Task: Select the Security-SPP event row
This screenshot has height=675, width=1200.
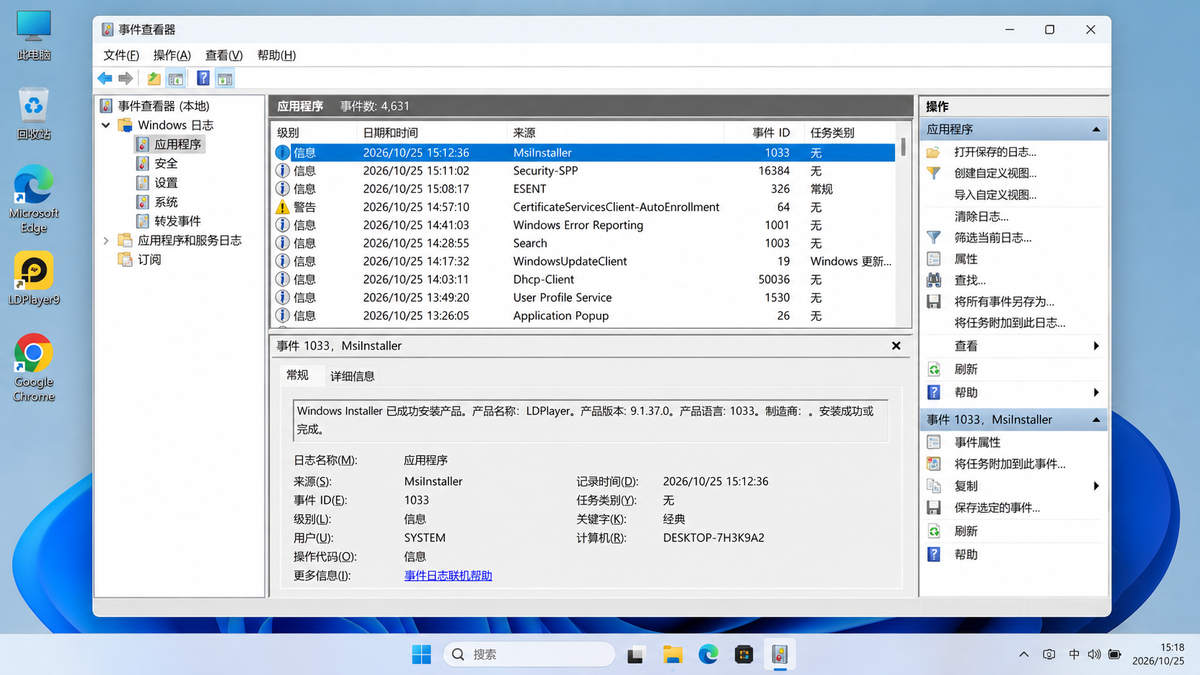Action: pyautogui.click(x=584, y=171)
